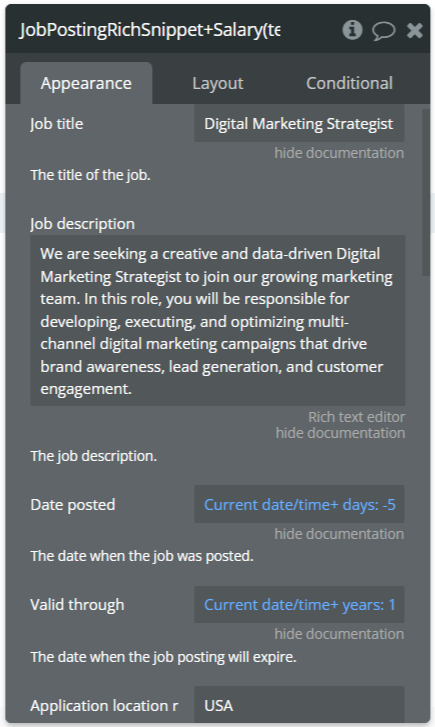The image size is (435, 727).
Task: Hide documentation under Date posted
Action: coord(339,534)
